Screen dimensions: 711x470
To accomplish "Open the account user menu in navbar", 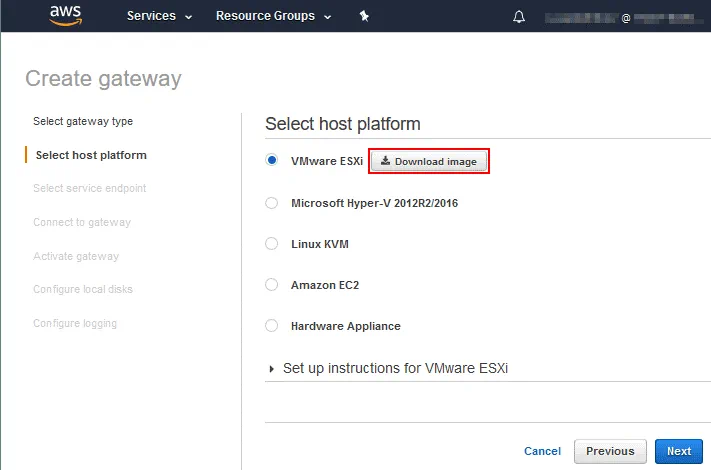I will (620, 17).
